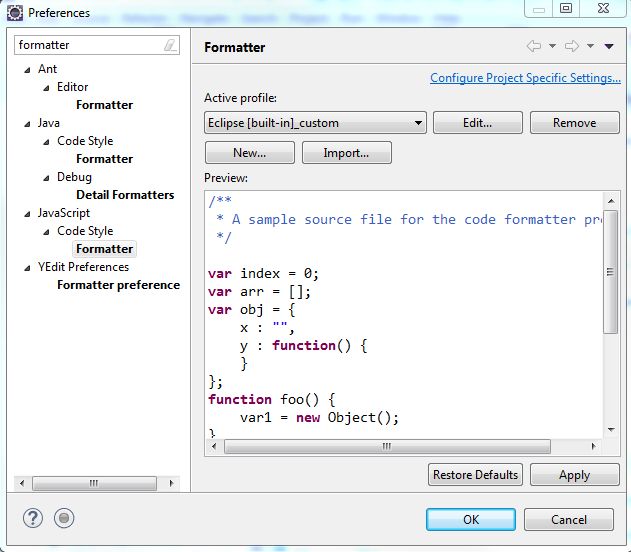Collapse the Ant tree node

pos(27,70)
